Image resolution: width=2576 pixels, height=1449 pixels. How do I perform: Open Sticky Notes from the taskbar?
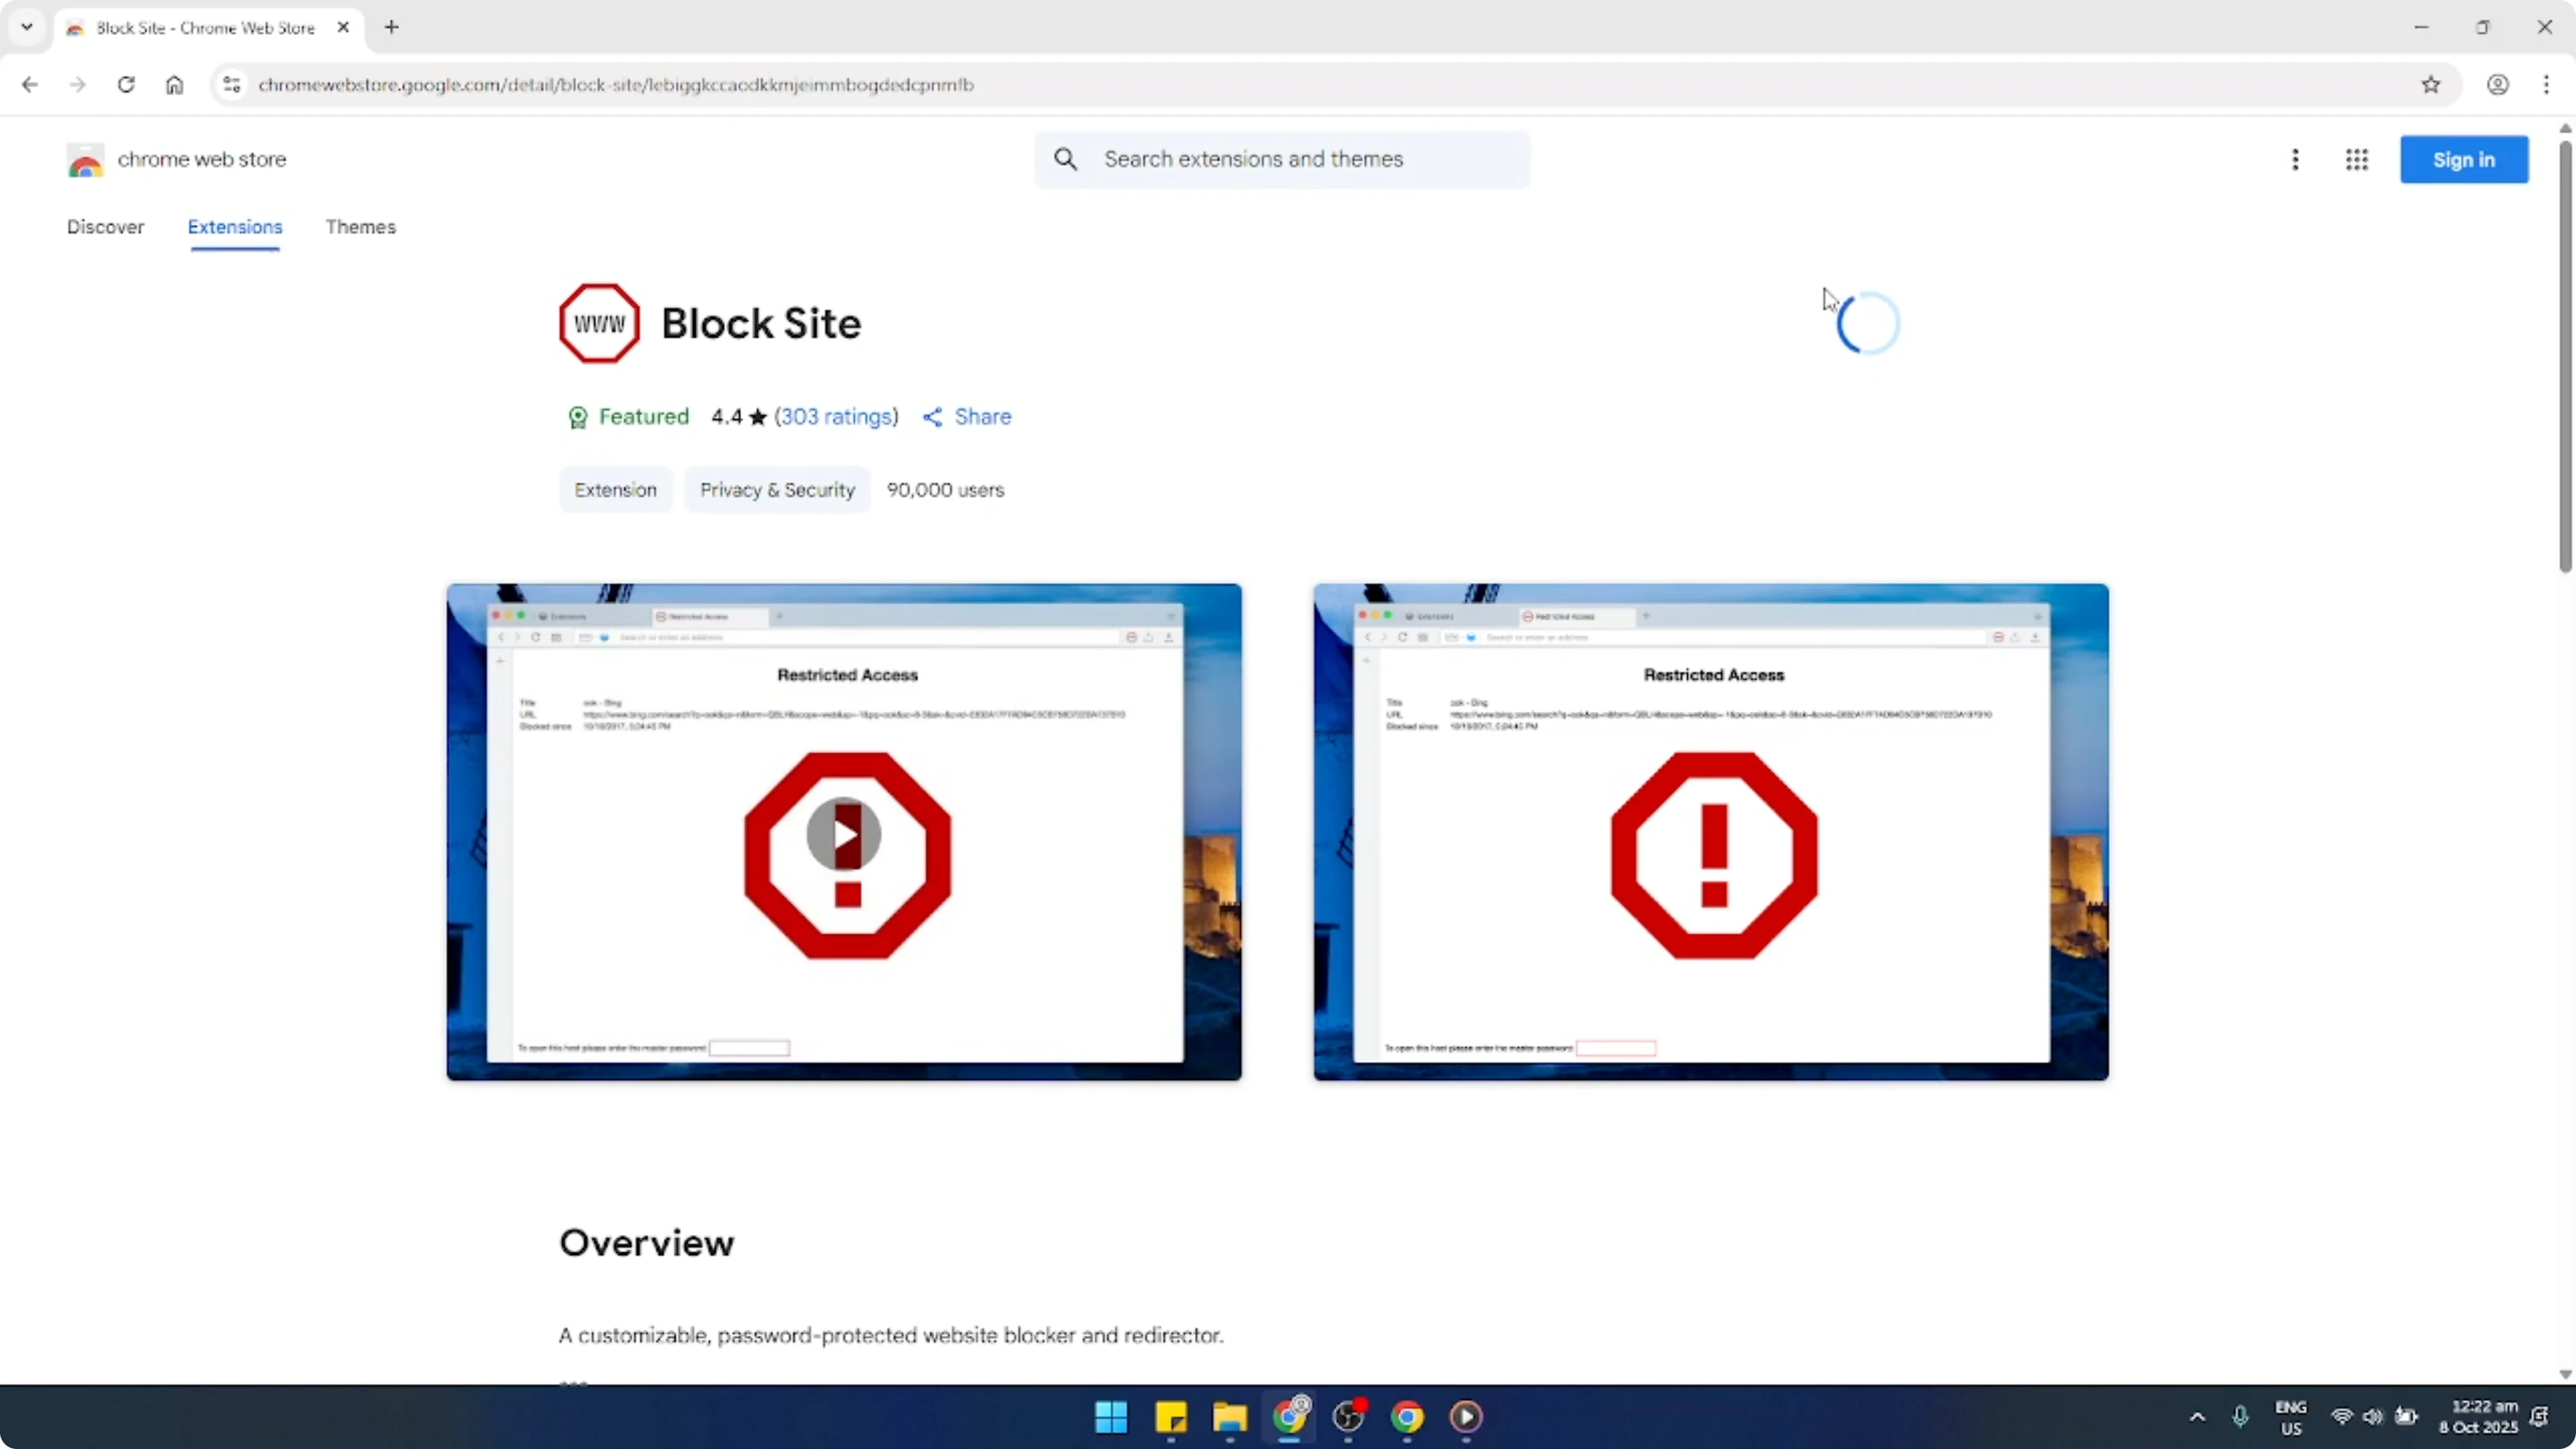[x=1170, y=1416]
